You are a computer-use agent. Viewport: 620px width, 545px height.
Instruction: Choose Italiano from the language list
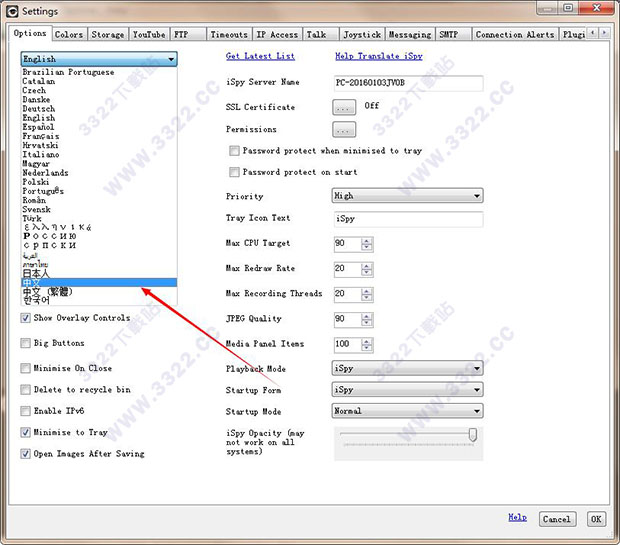[x=99, y=155]
